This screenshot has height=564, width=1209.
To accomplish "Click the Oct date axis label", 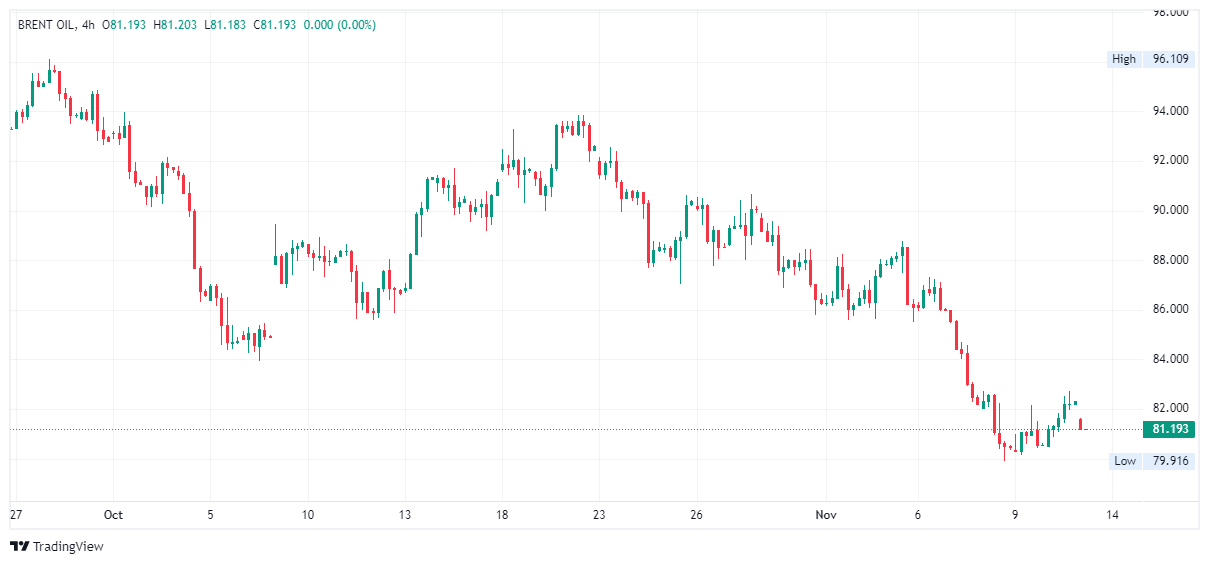I will click(112, 515).
